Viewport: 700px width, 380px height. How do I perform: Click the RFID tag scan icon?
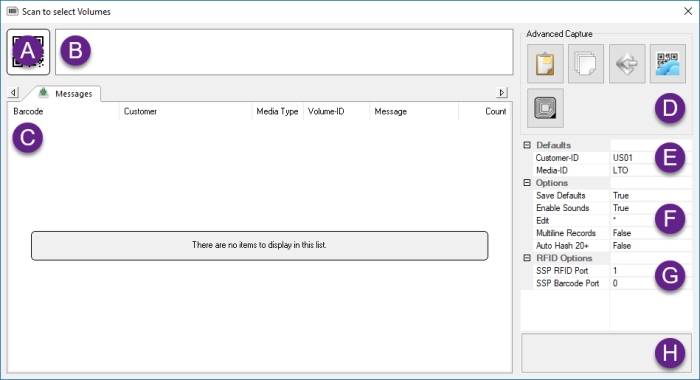click(x=545, y=108)
